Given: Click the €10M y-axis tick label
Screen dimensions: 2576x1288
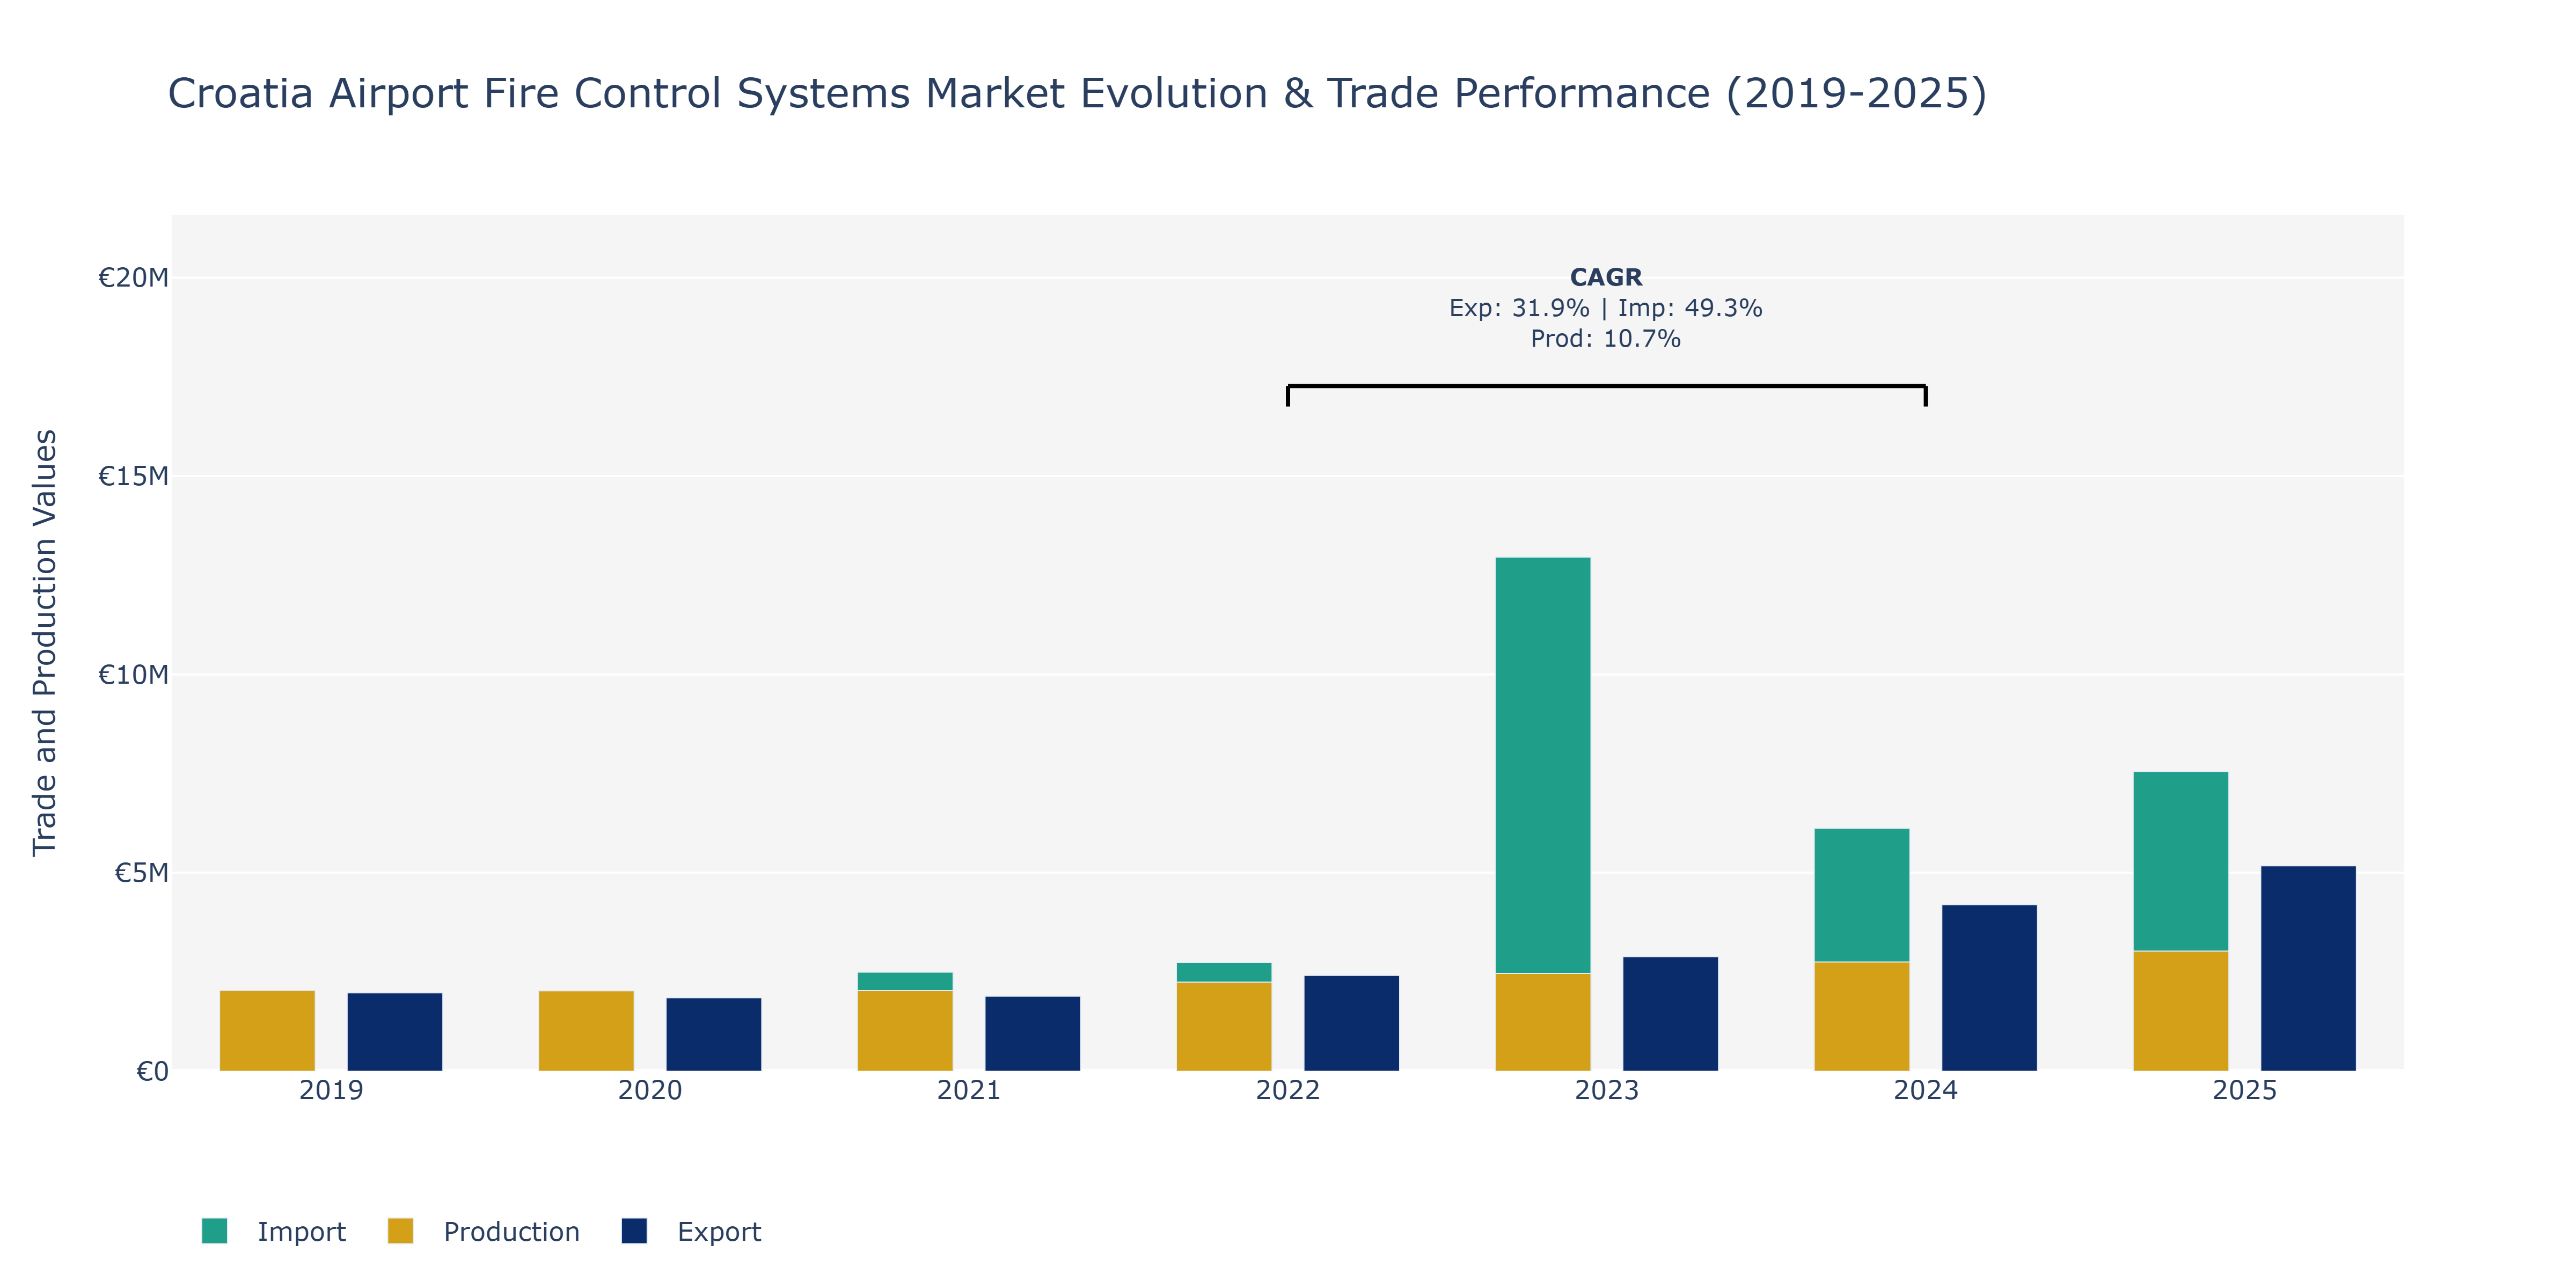Looking at the screenshot, I should tap(133, 675).
